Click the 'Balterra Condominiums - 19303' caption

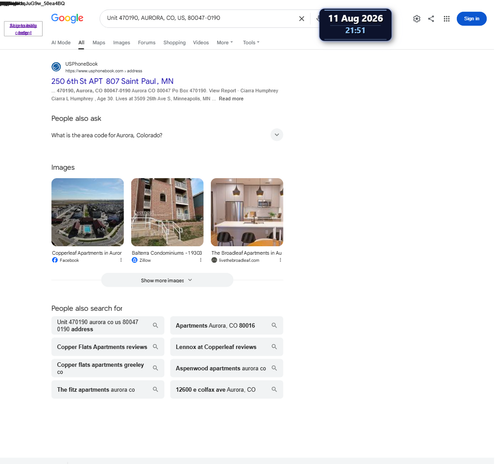167,253
